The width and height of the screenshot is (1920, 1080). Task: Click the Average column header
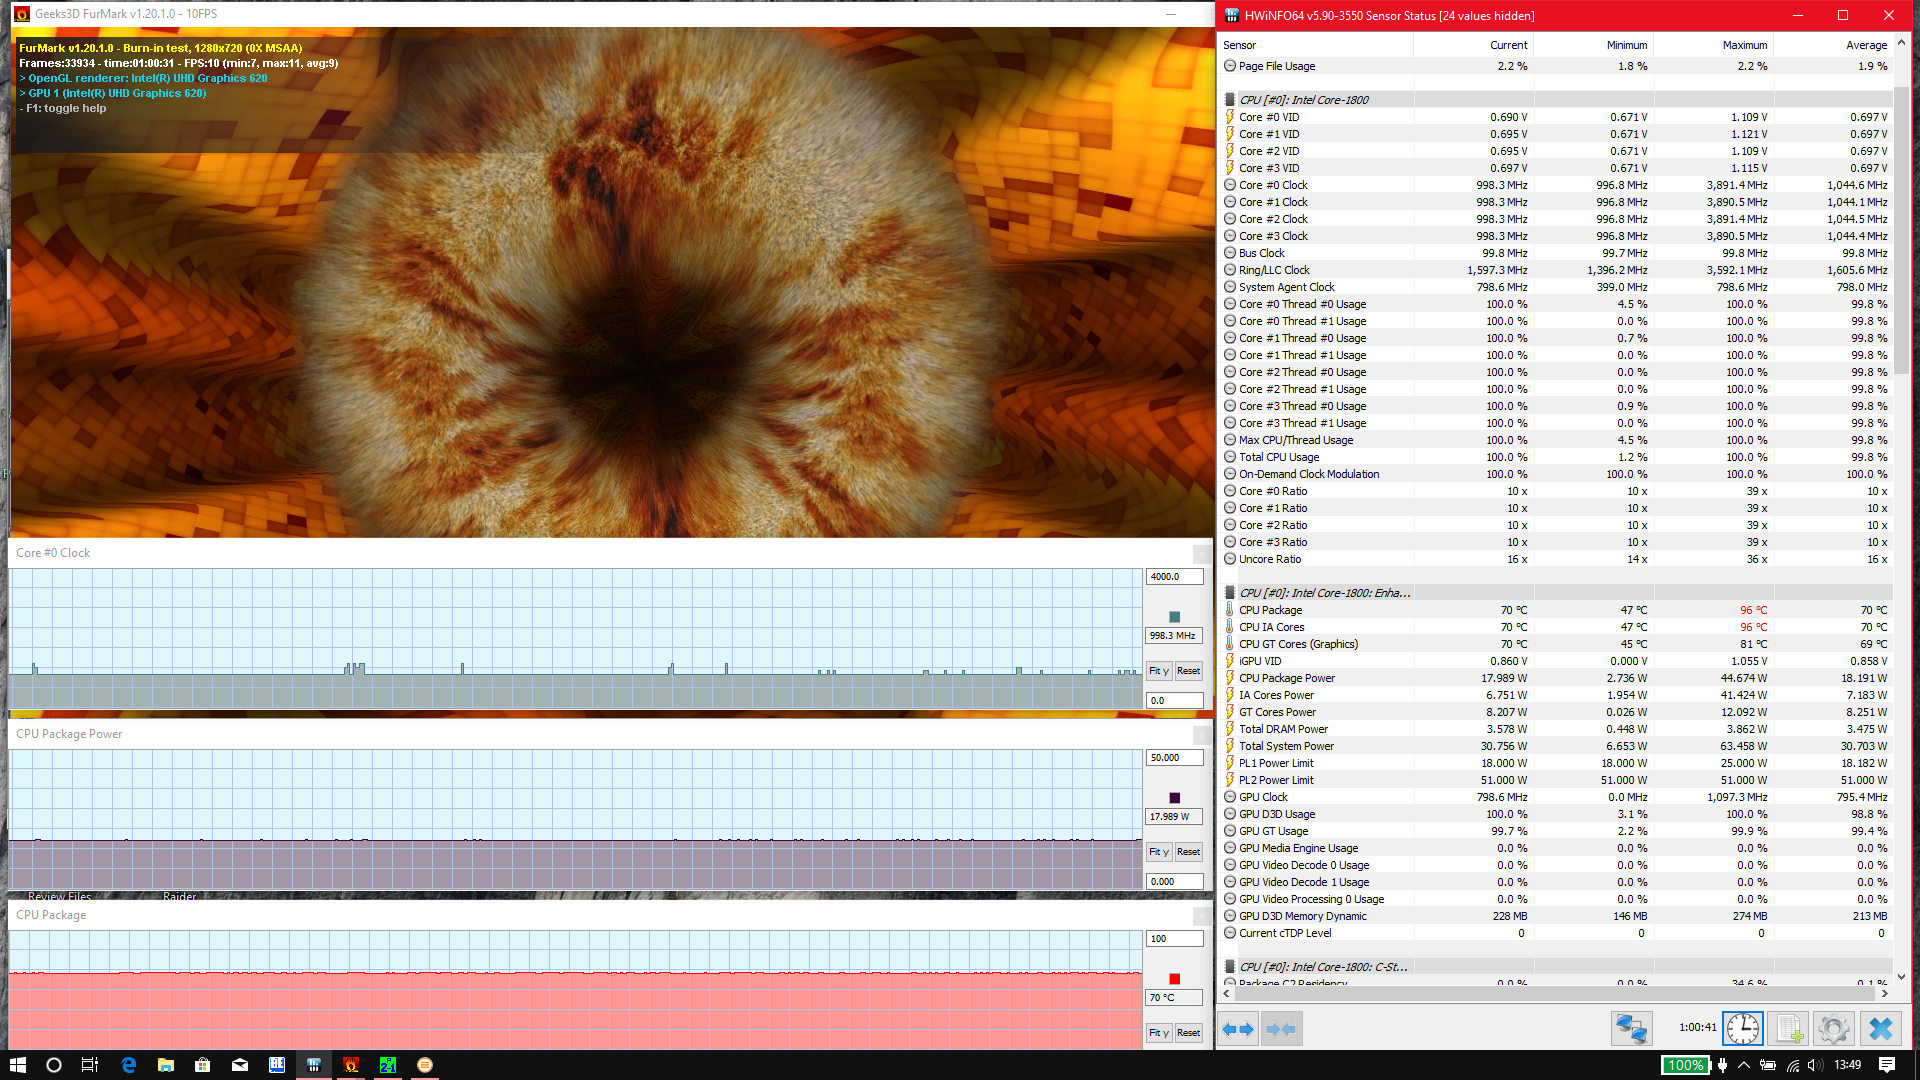(x=1865, y=45)
